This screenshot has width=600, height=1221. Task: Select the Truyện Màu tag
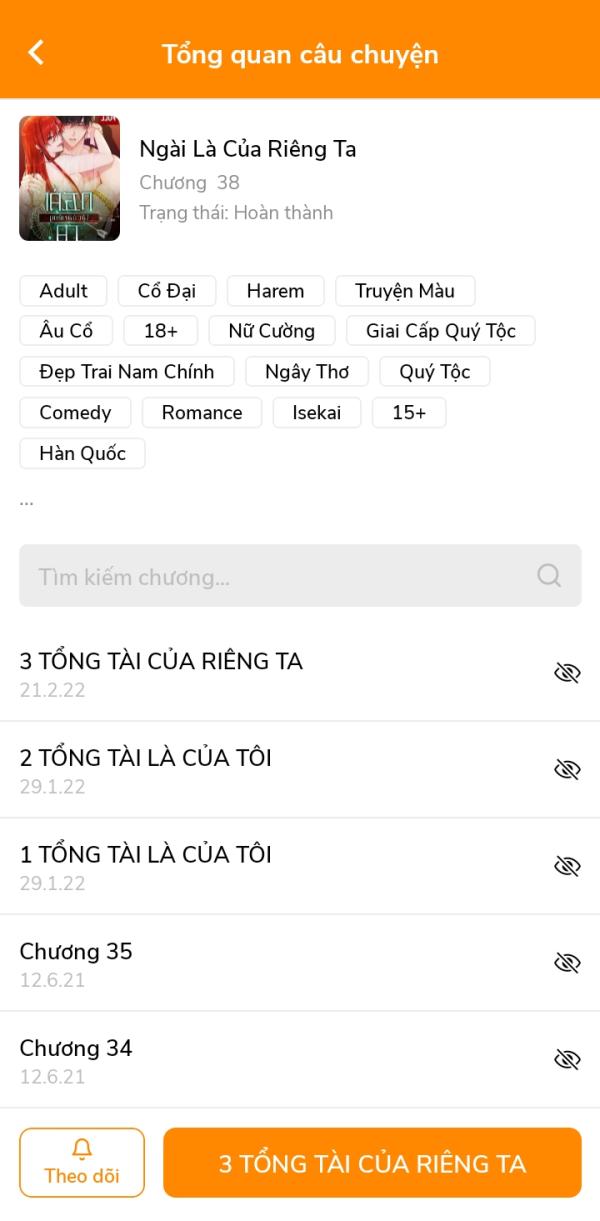pos(405,291)
